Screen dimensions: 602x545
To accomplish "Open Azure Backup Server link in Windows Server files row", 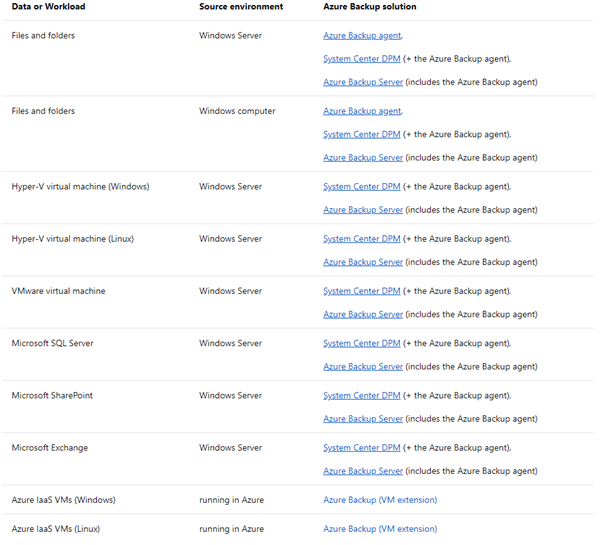I will pyautogui.click(x=363, y=82).
